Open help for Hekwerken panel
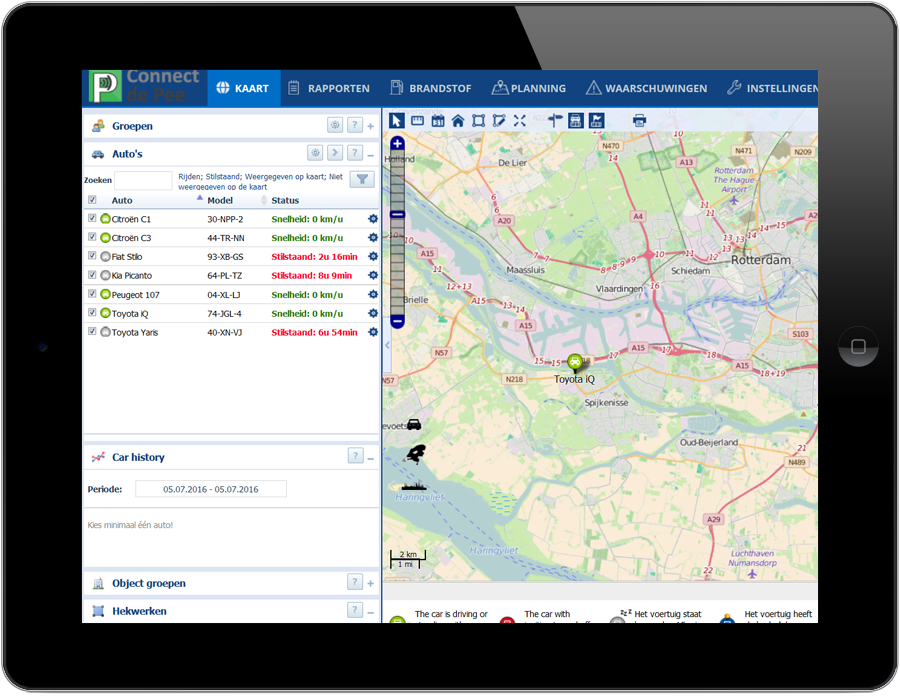 pyautogui.click(x=355, y=609)
